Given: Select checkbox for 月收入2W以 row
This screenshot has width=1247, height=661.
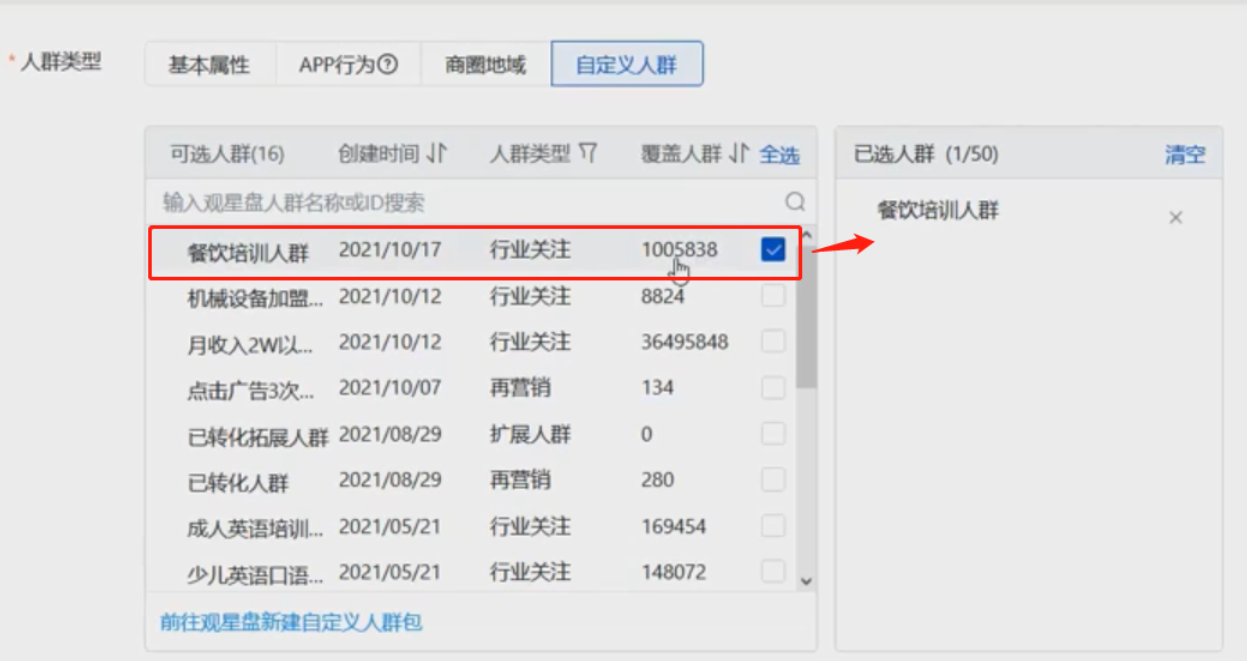Looking at the screenshot, I should click(x=773, y=342).
